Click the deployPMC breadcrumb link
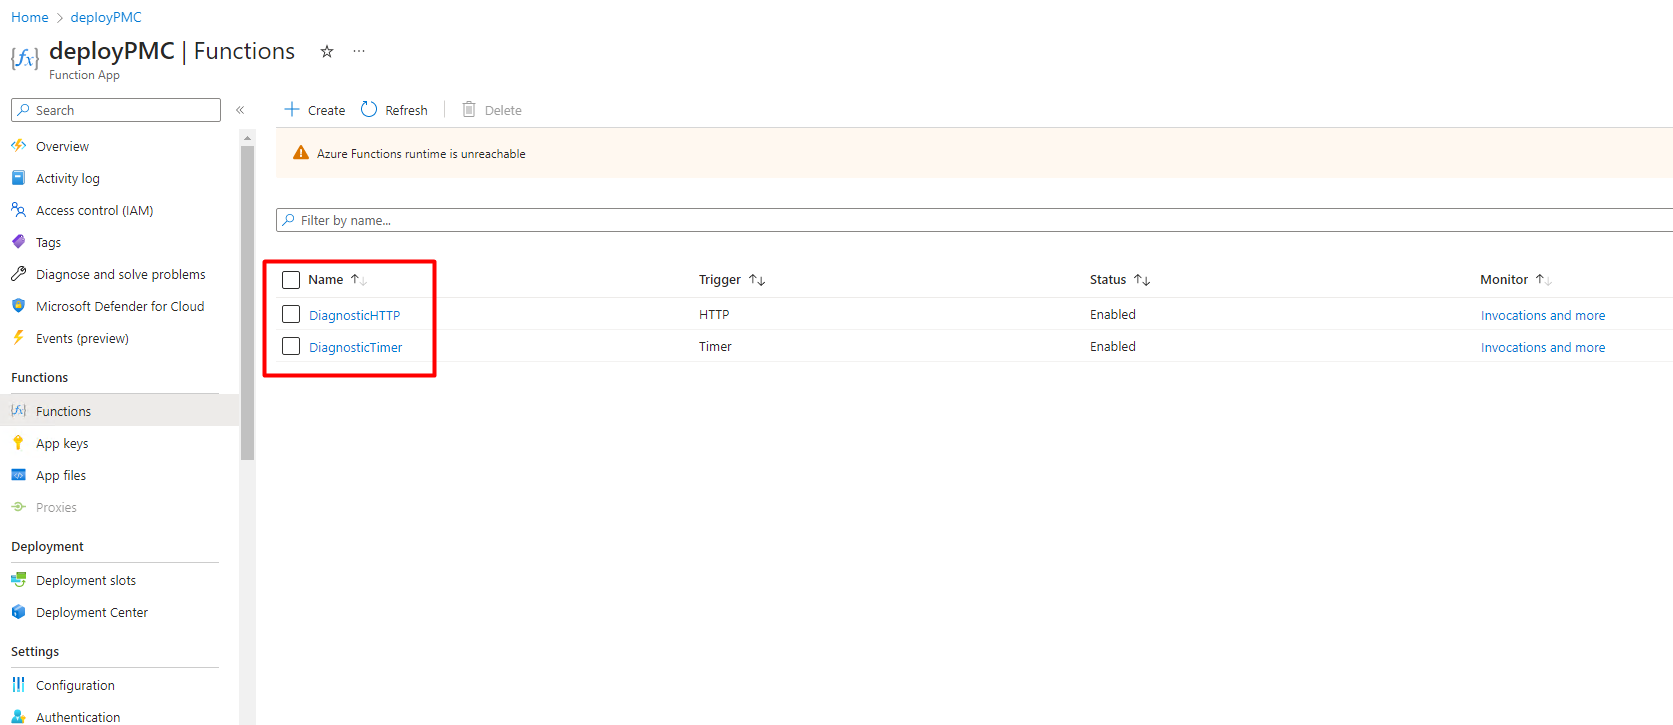 [x=106, y=17]
